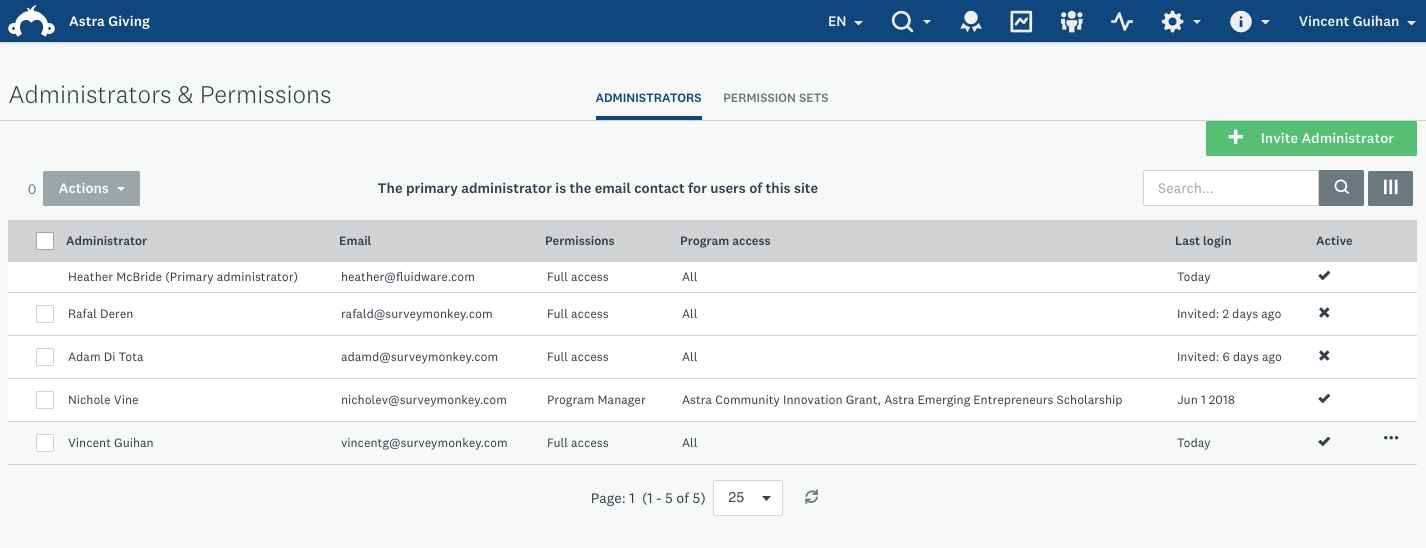Open the info circle help menu

(1249, 21)
